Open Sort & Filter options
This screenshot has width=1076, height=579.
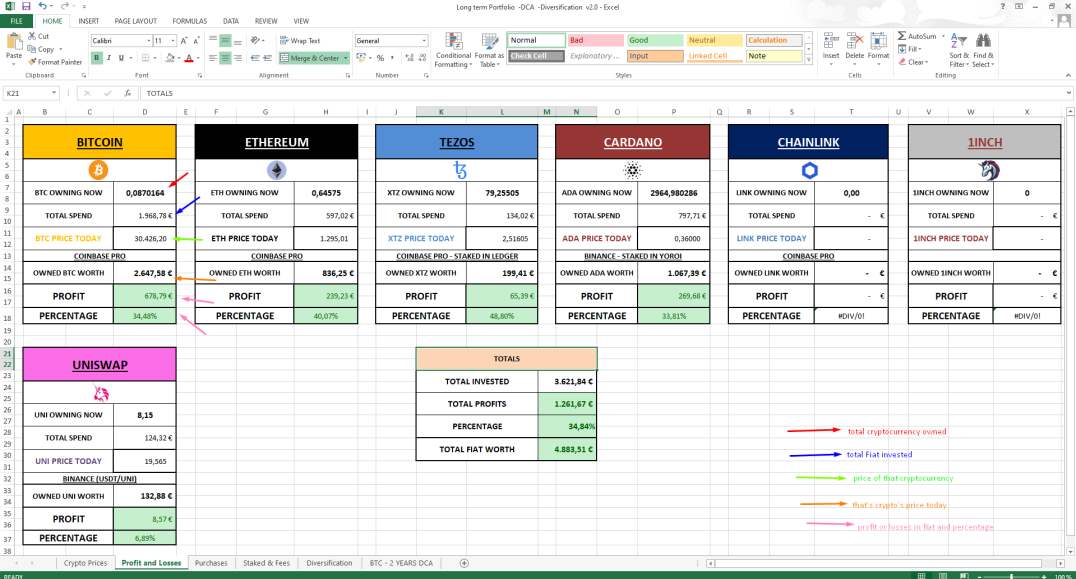click(959, 50)
